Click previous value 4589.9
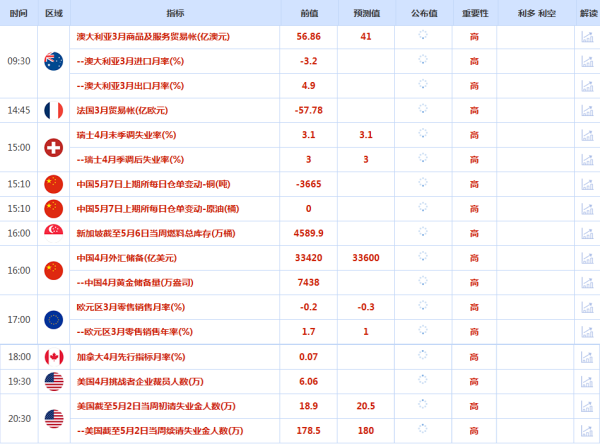The image size is (600, 444). click(308, 233)
